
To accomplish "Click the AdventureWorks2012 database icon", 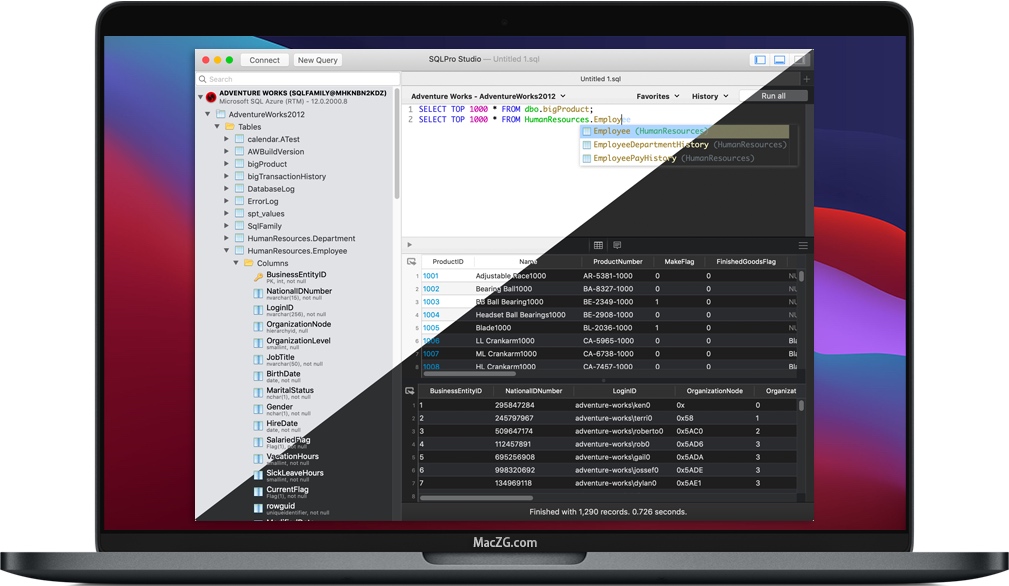I will [221, 114].
